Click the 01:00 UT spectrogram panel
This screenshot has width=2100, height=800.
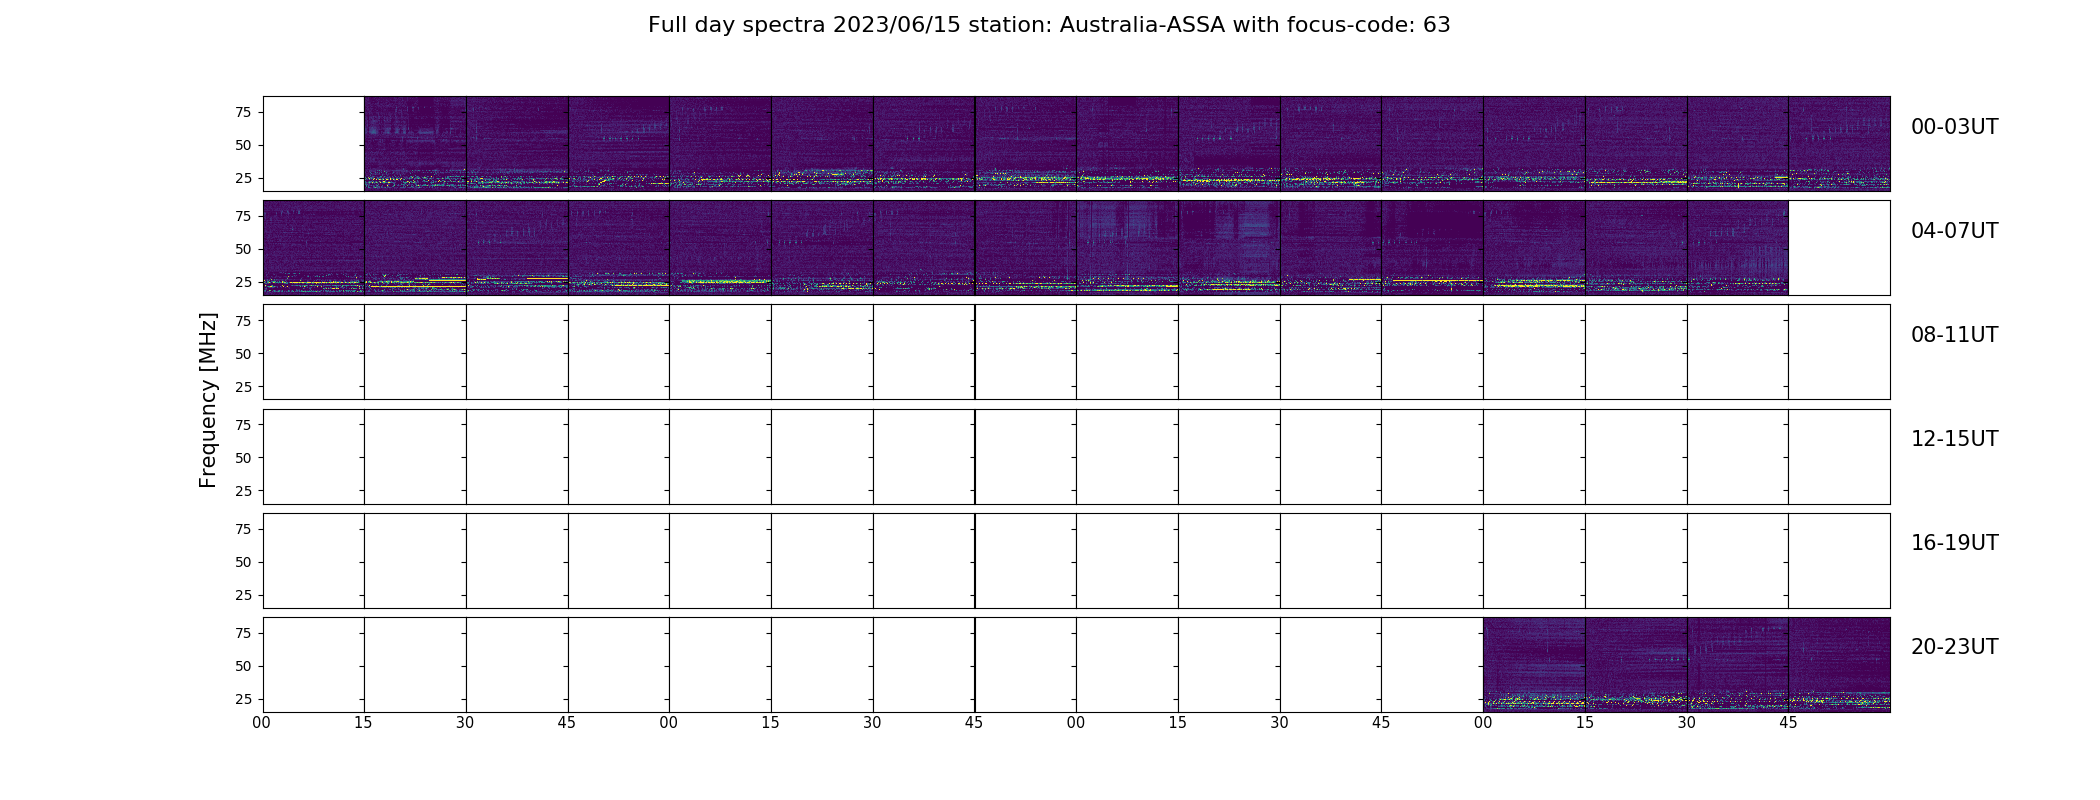tap(720, 144)
